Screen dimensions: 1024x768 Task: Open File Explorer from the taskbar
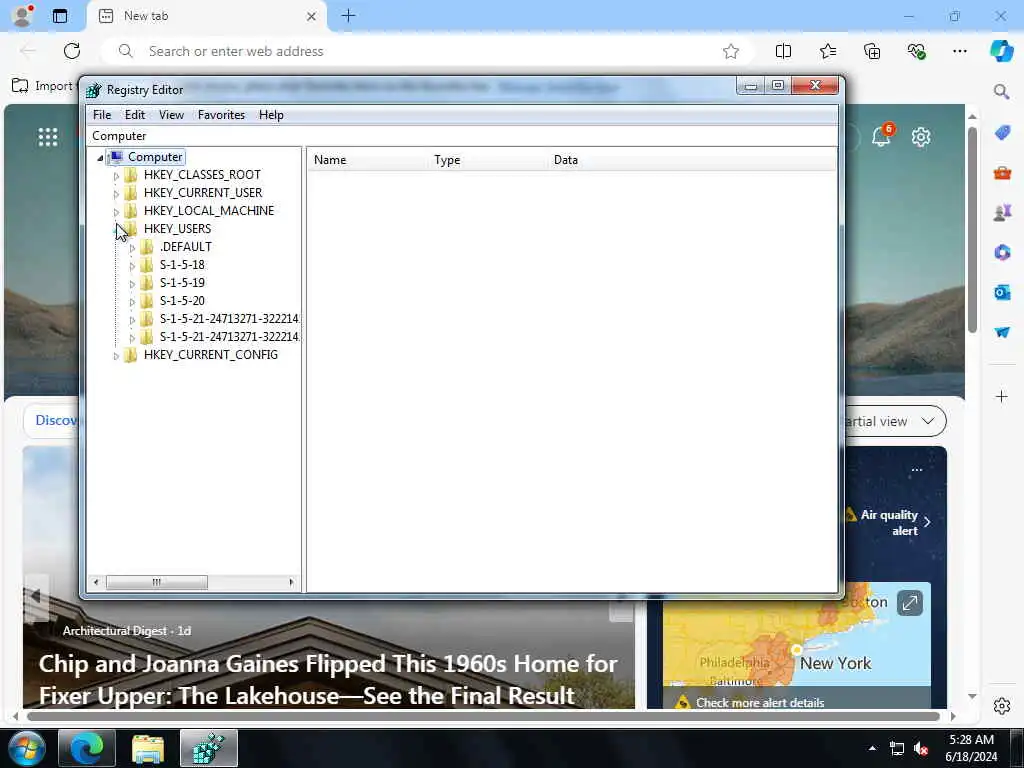click(148, 748)
